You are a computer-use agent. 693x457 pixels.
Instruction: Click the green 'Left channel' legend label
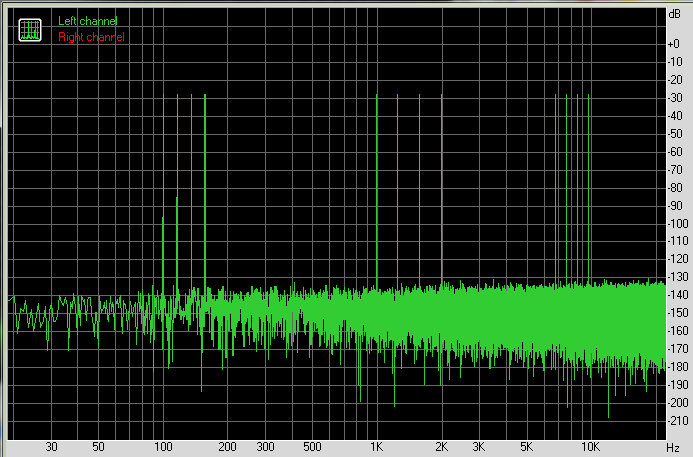tap(88, 21)
